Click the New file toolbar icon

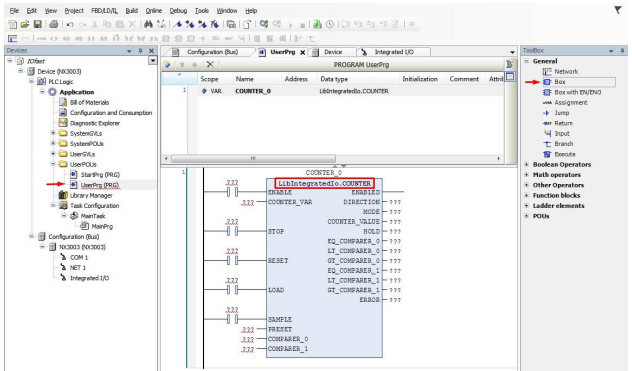pyautogui.click(x=12, y=25)
